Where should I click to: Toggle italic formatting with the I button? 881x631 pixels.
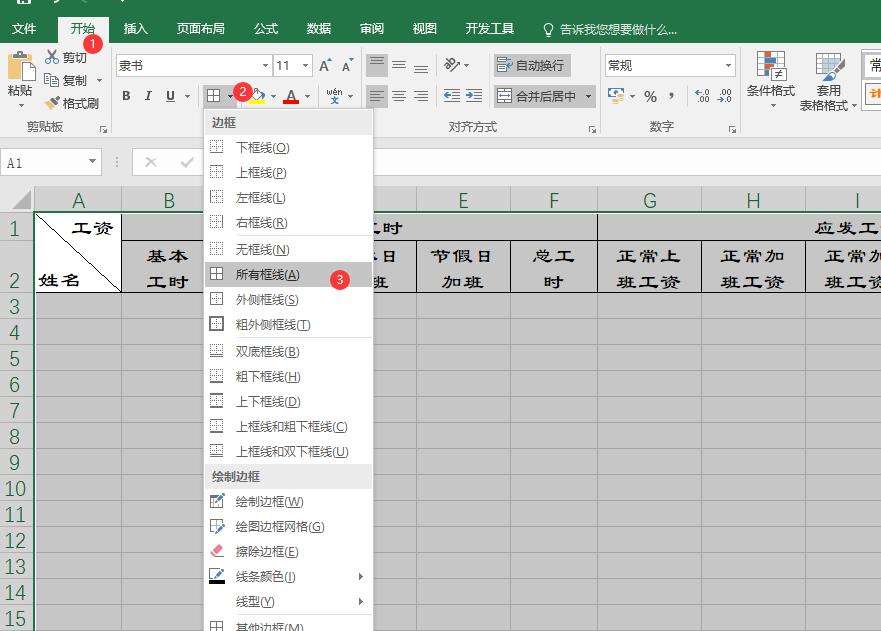(x=147, y=96)
